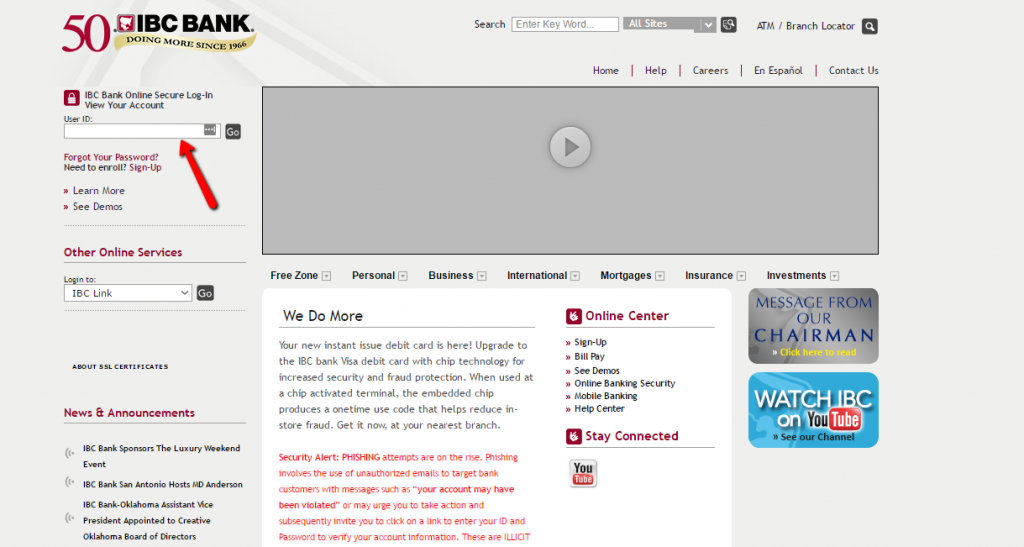Open Mobile Banking link

[x=605, y=396]
